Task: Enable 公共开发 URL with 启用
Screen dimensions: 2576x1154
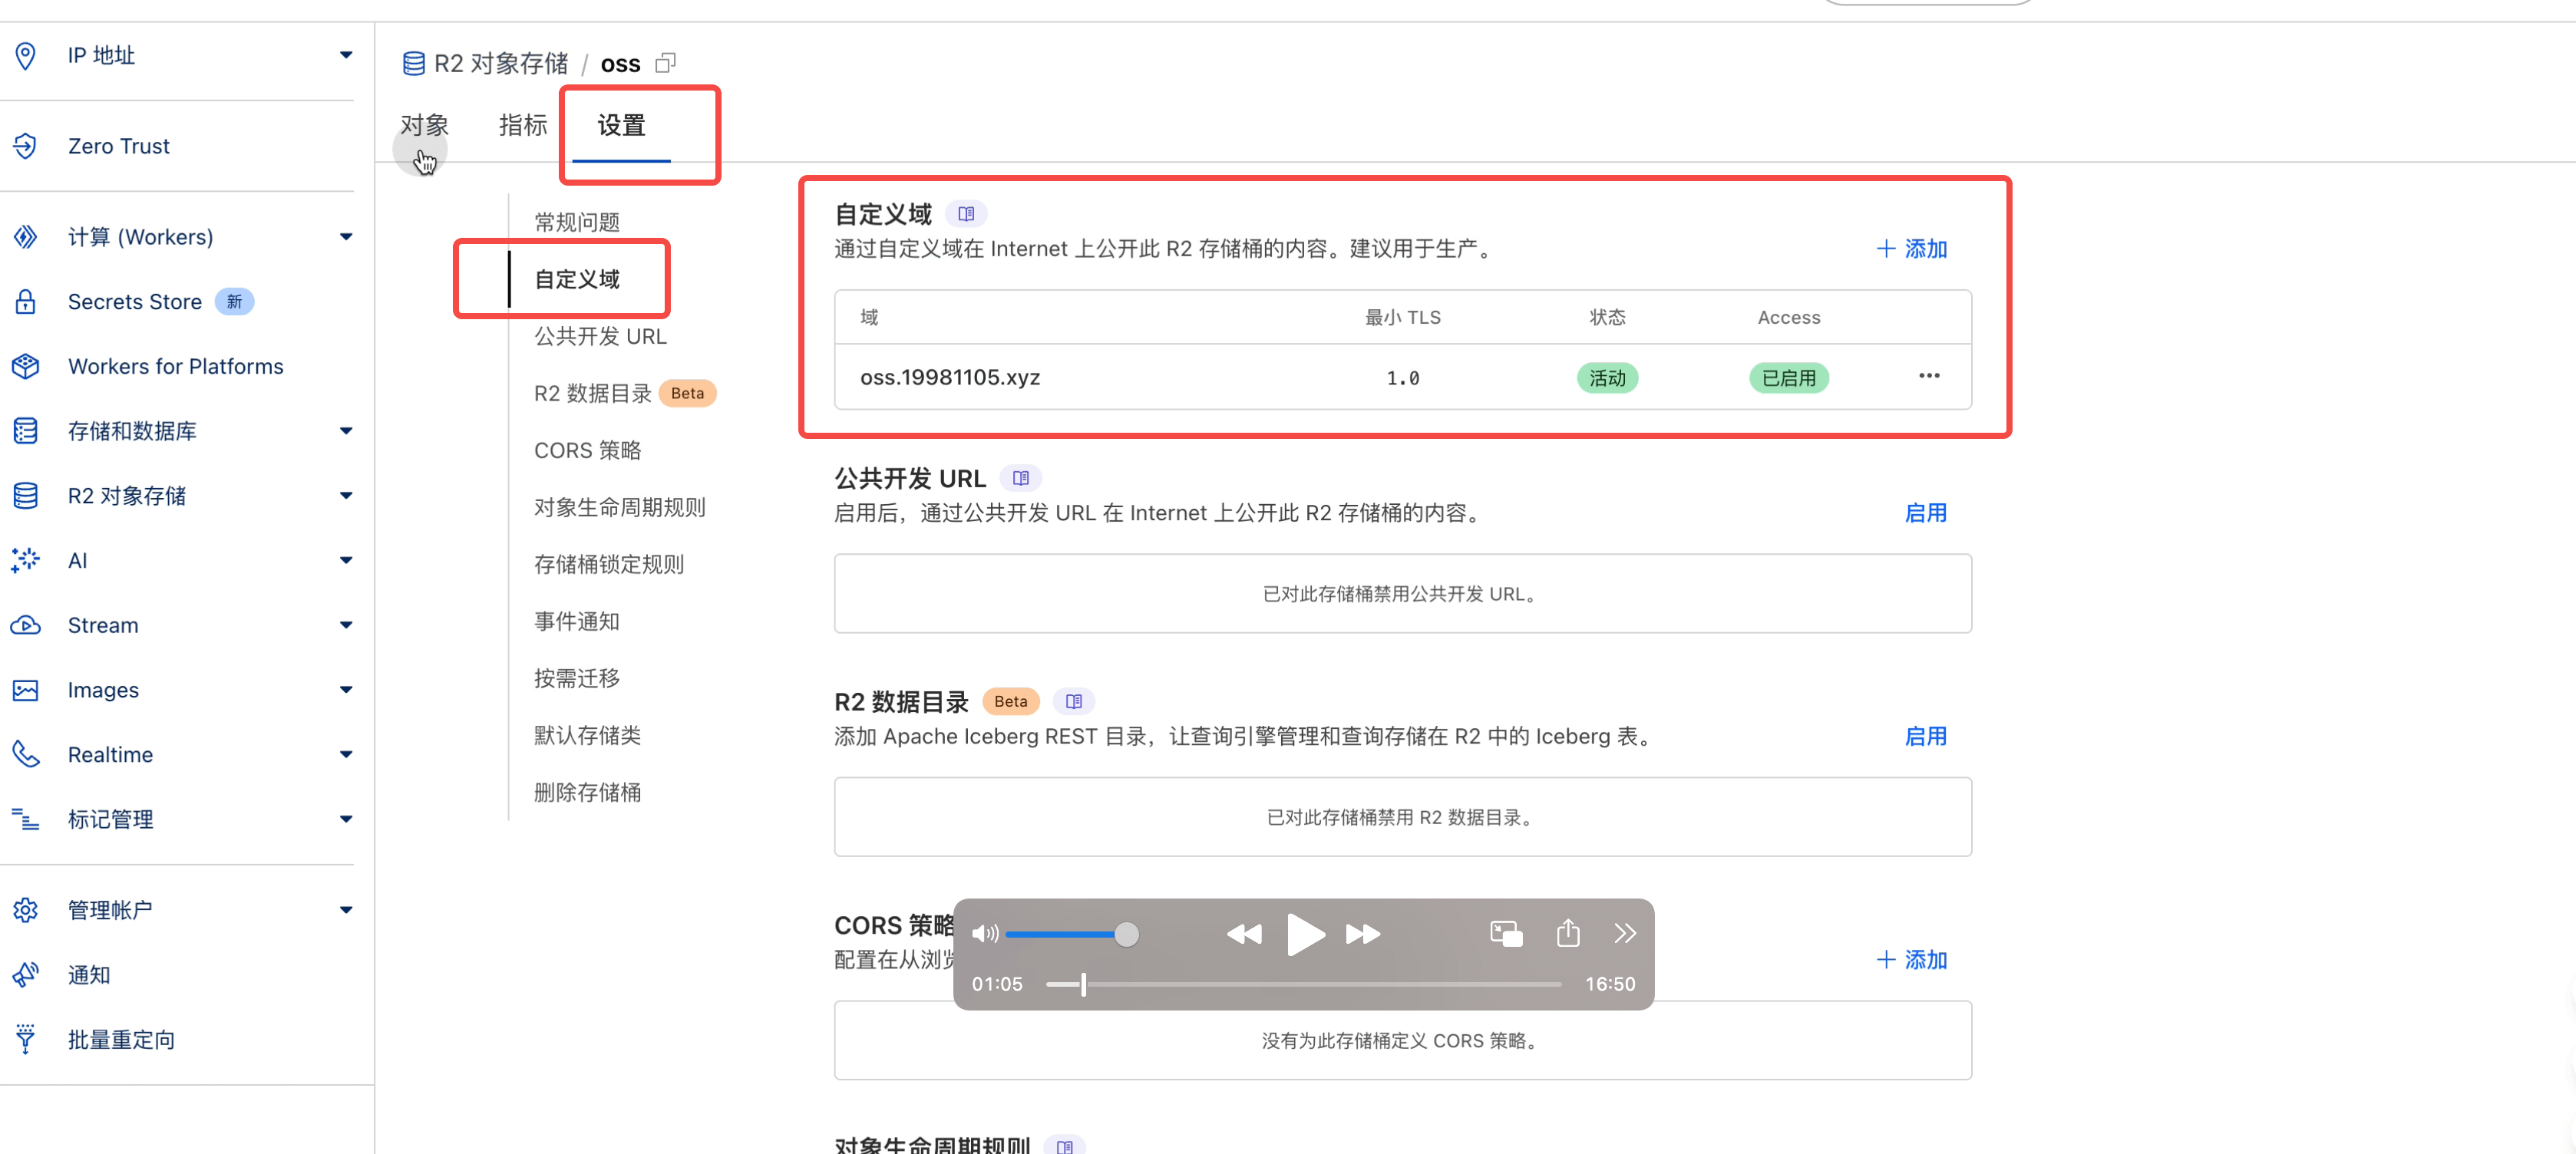Action: [x=1925, y=513]
